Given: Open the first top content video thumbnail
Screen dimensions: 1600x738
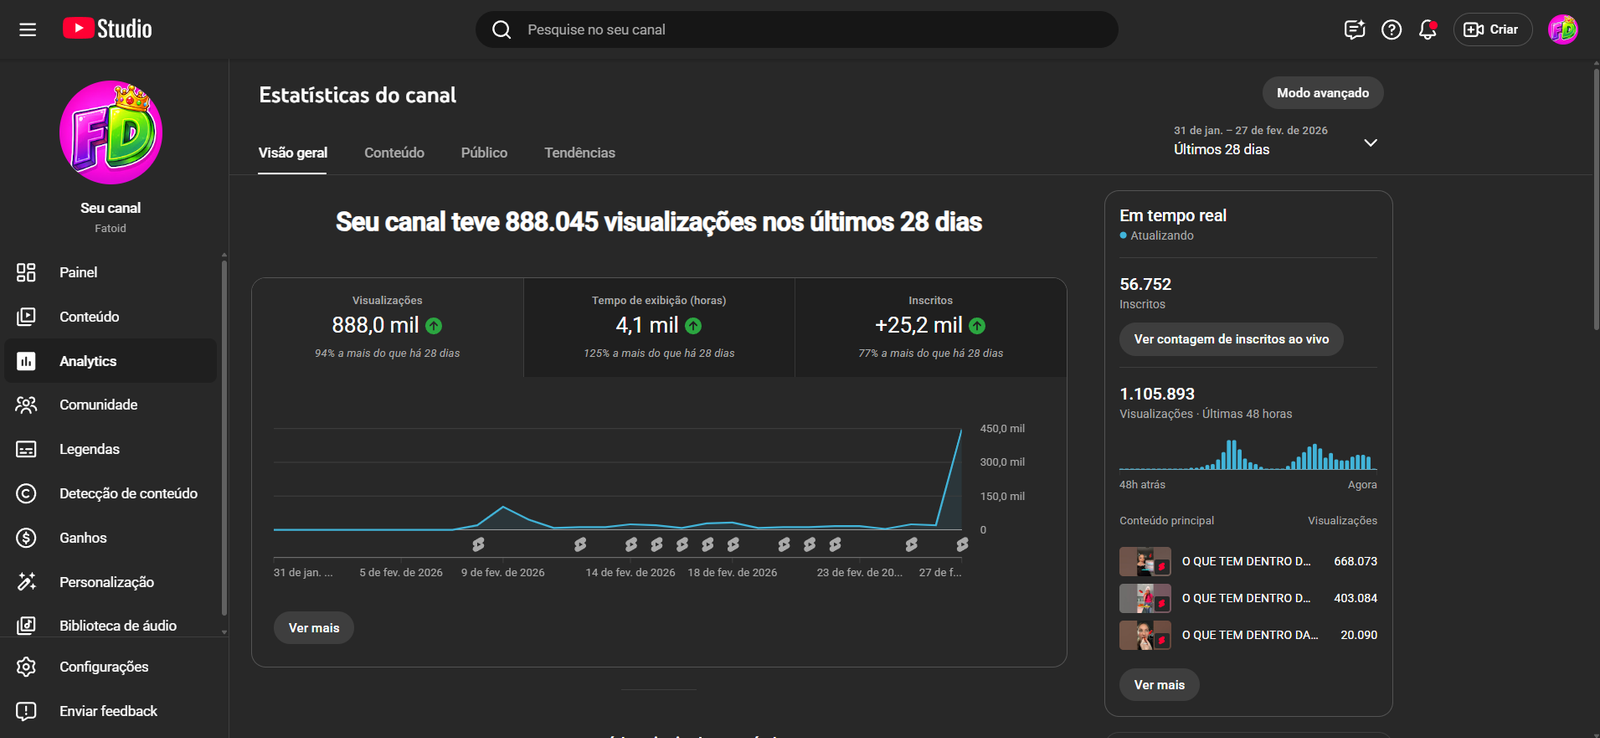Looking at the screenshot, I should (x=1145, y=561).
